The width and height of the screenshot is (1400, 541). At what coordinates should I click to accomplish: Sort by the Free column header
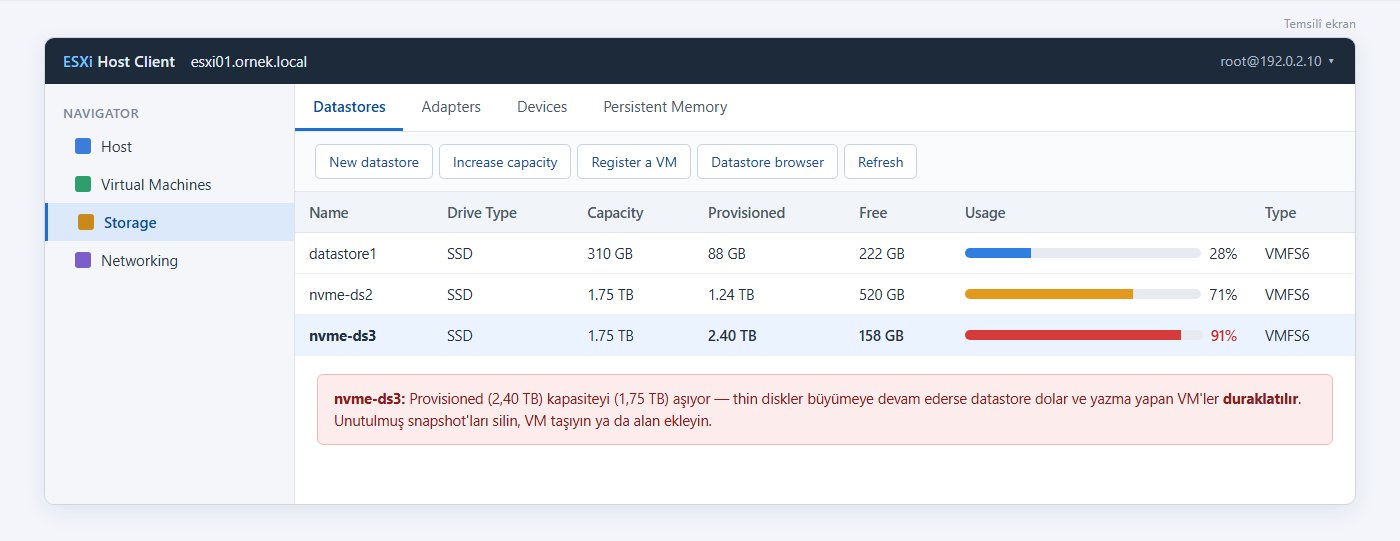873,213
